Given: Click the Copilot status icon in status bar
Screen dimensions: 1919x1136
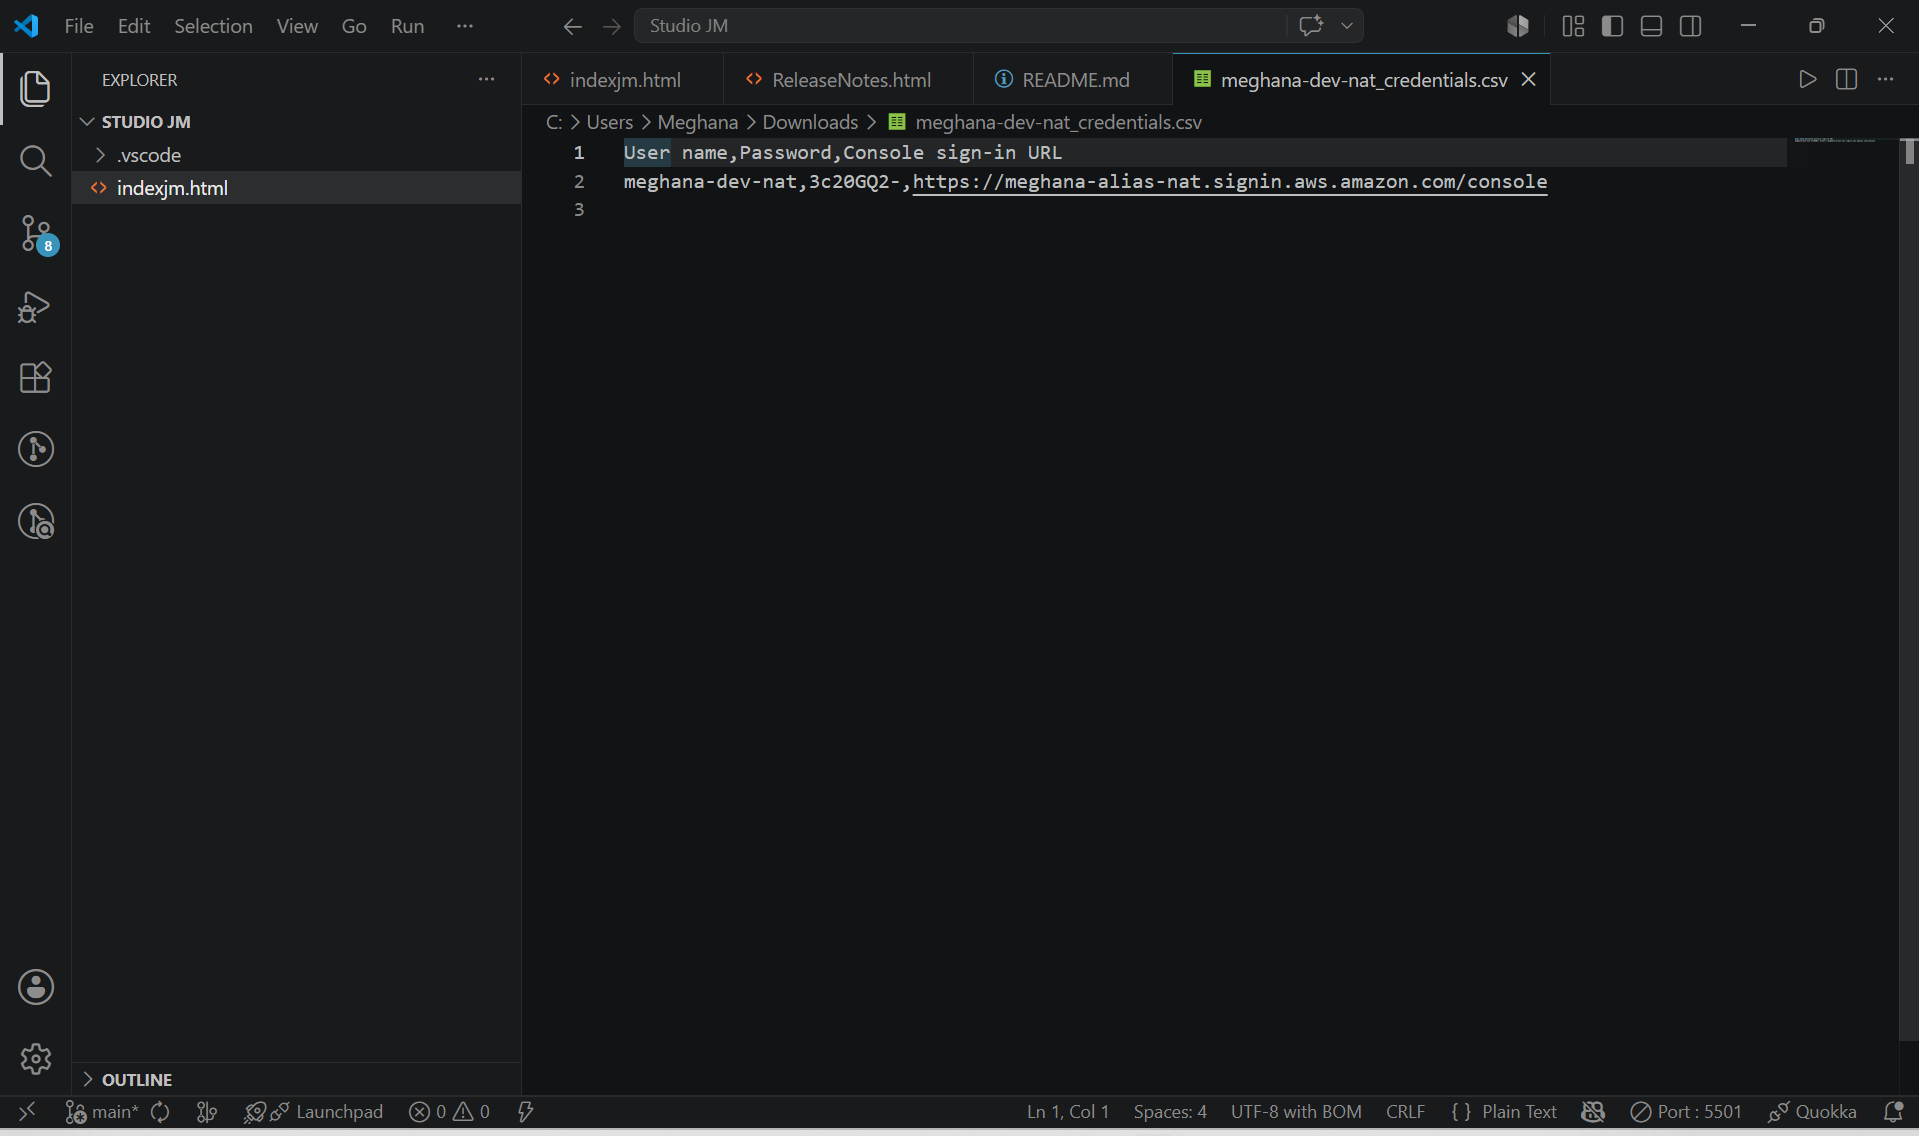Looking at the screenshot, I should [x=1593, y=1111].
